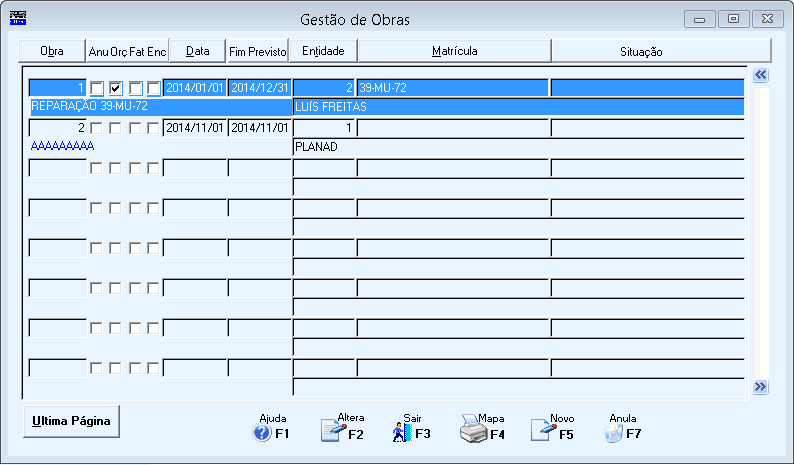
Task: Click entidade value 1 in second row
Action: (x=324, y=128)
